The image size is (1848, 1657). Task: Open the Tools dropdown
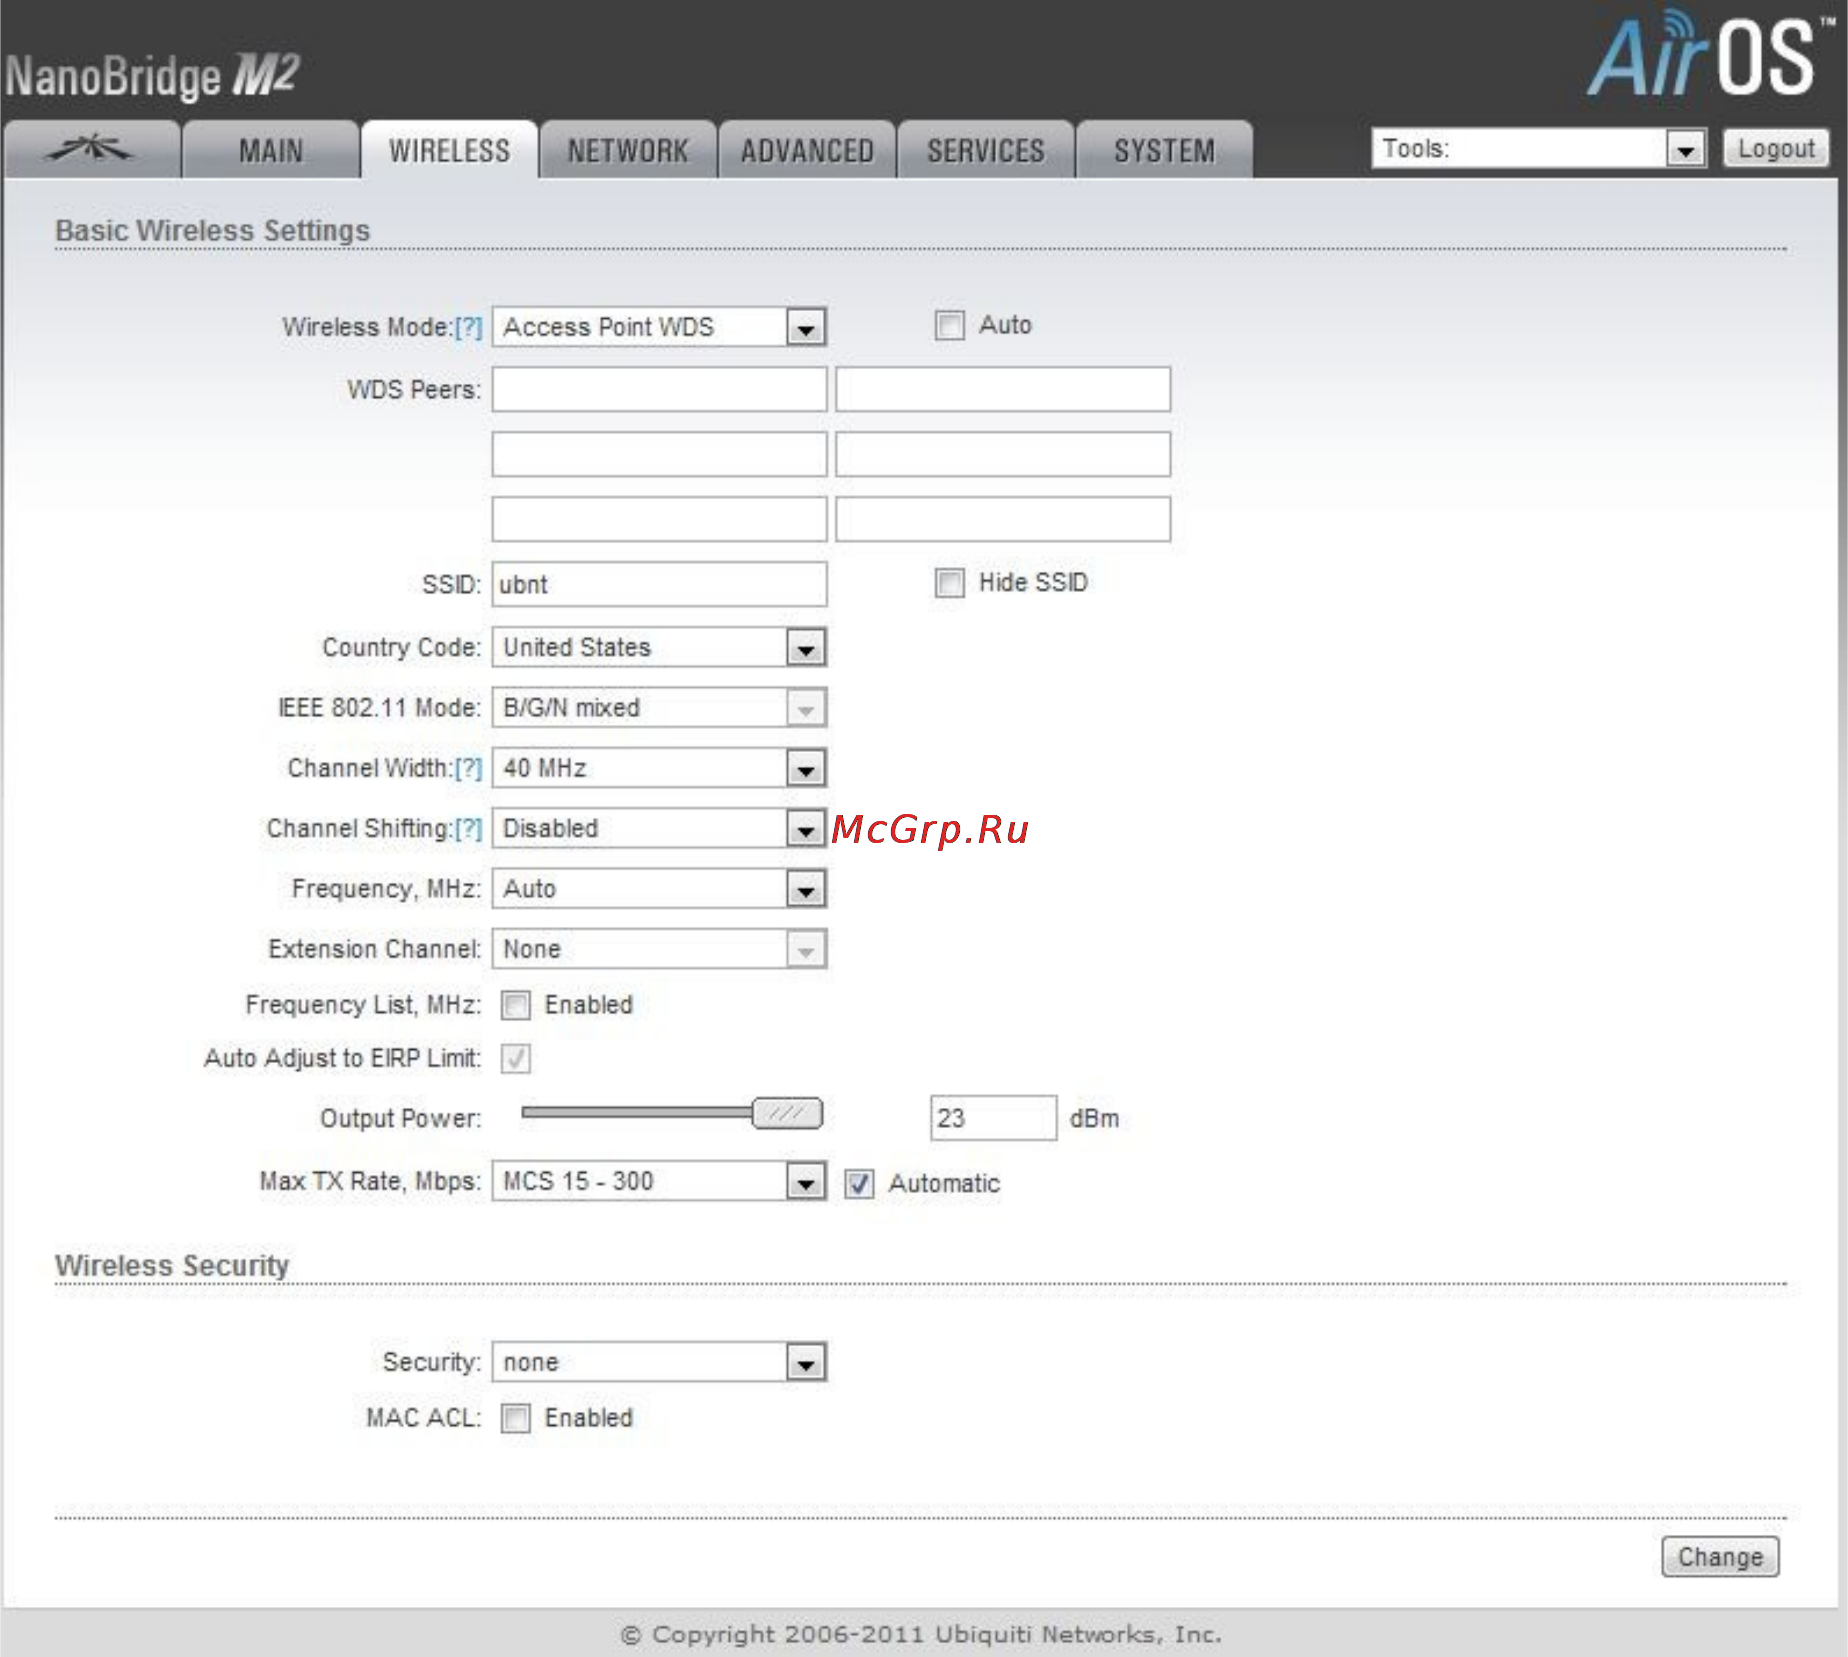point(1539,149)
